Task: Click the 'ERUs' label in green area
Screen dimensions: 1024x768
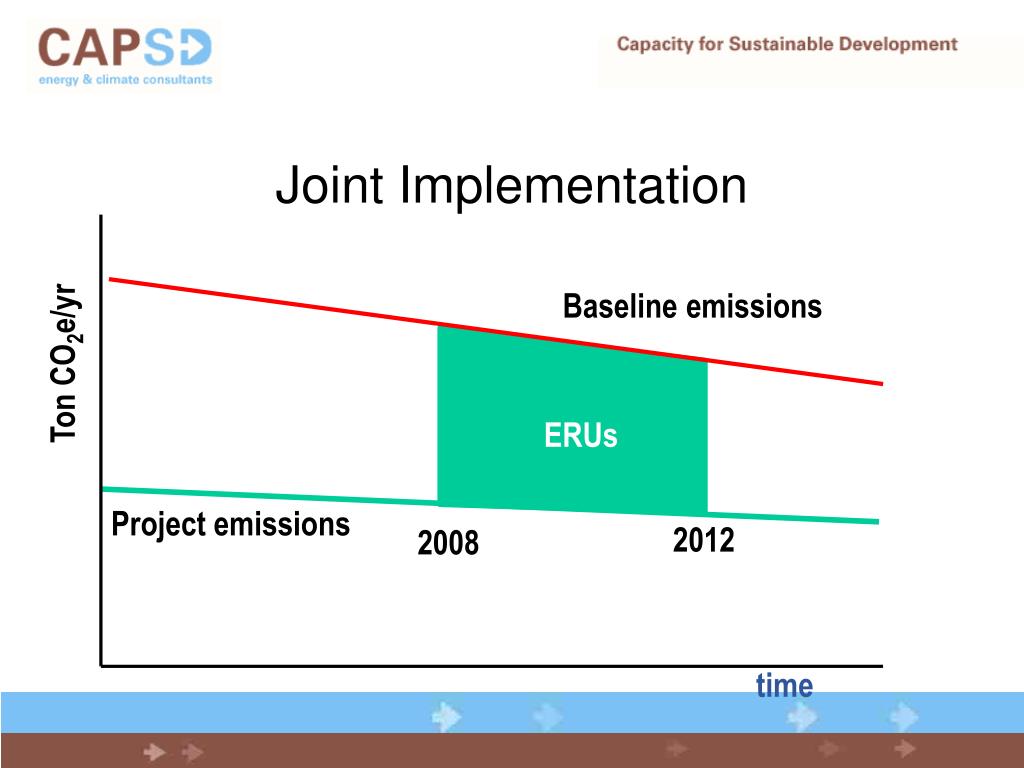Action: [x=581, y=435]
